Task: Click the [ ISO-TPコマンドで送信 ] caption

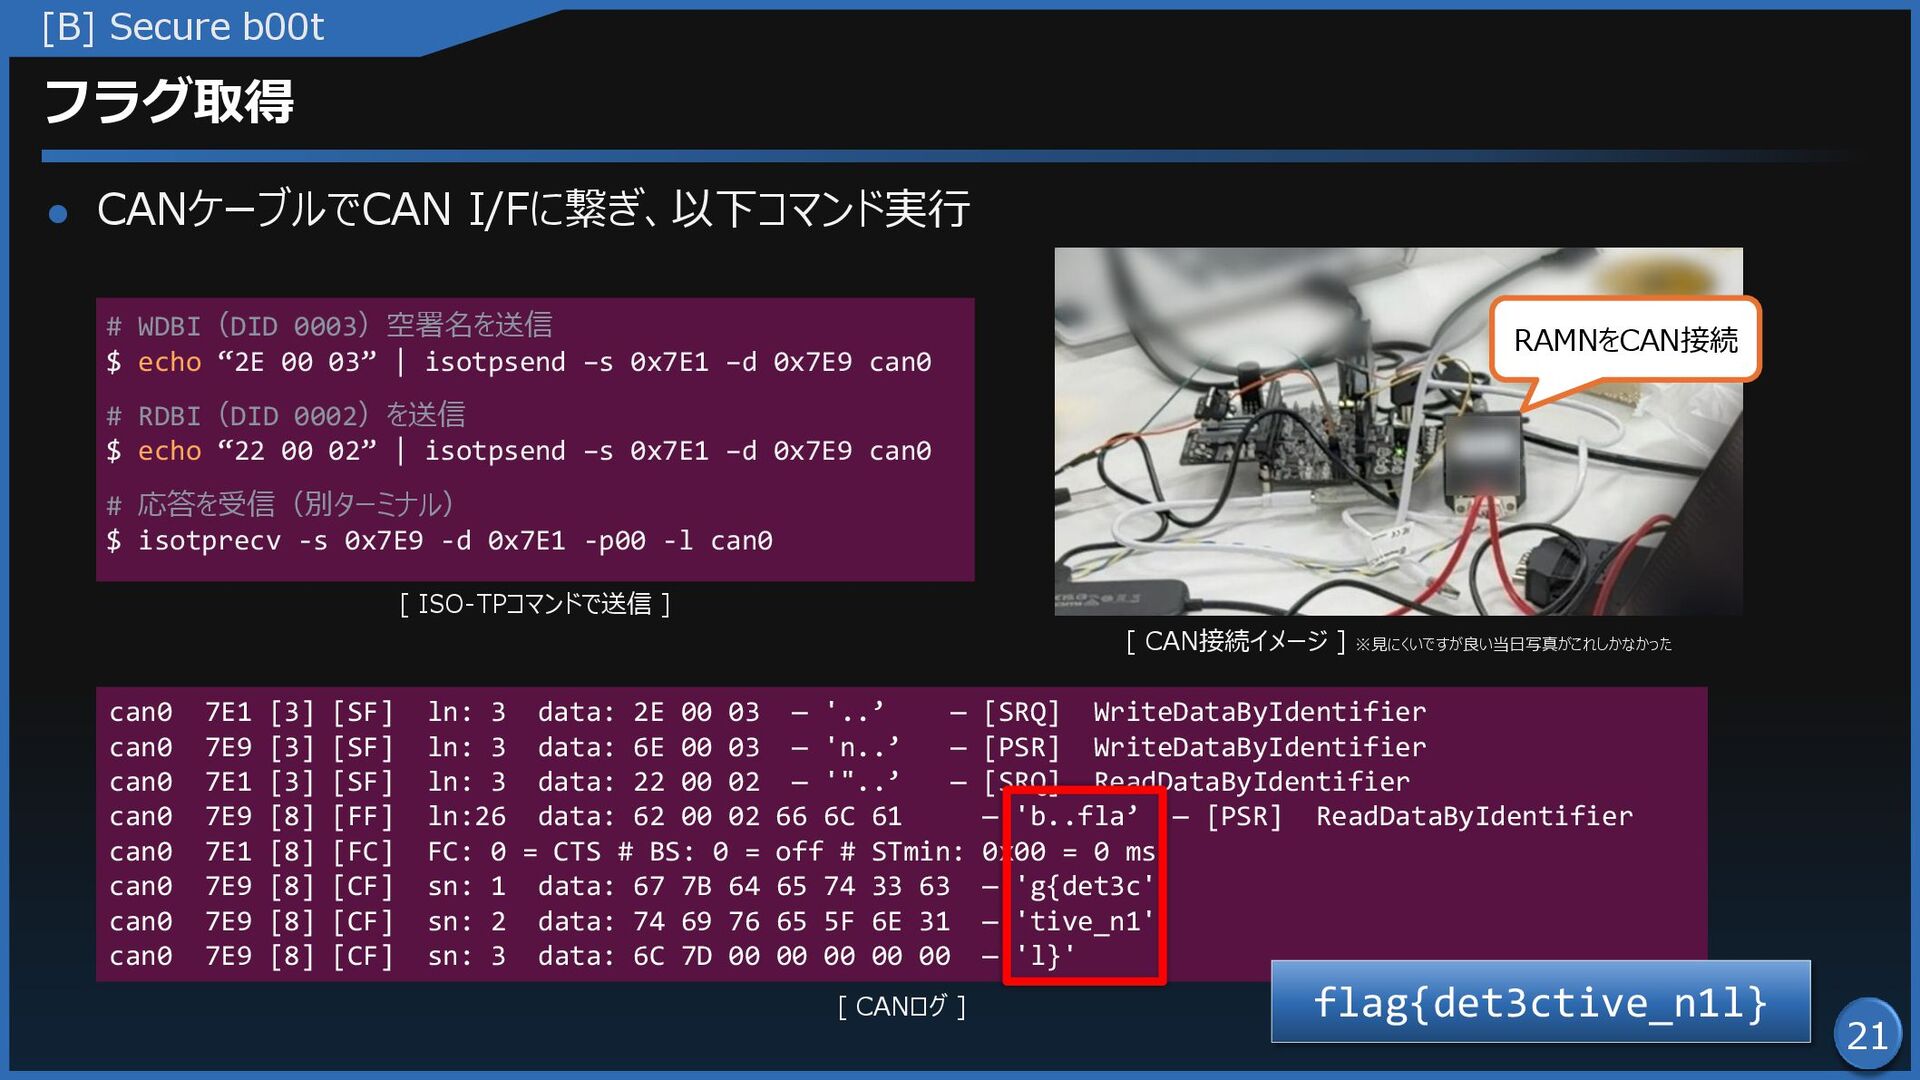Action: (x=535, y=604)
